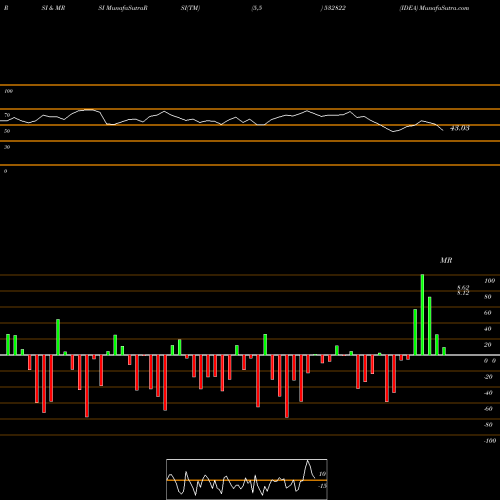Click the SI & MR header text
Image resolution: width=500 pixels, height=500 pixels.
(53, 8)
